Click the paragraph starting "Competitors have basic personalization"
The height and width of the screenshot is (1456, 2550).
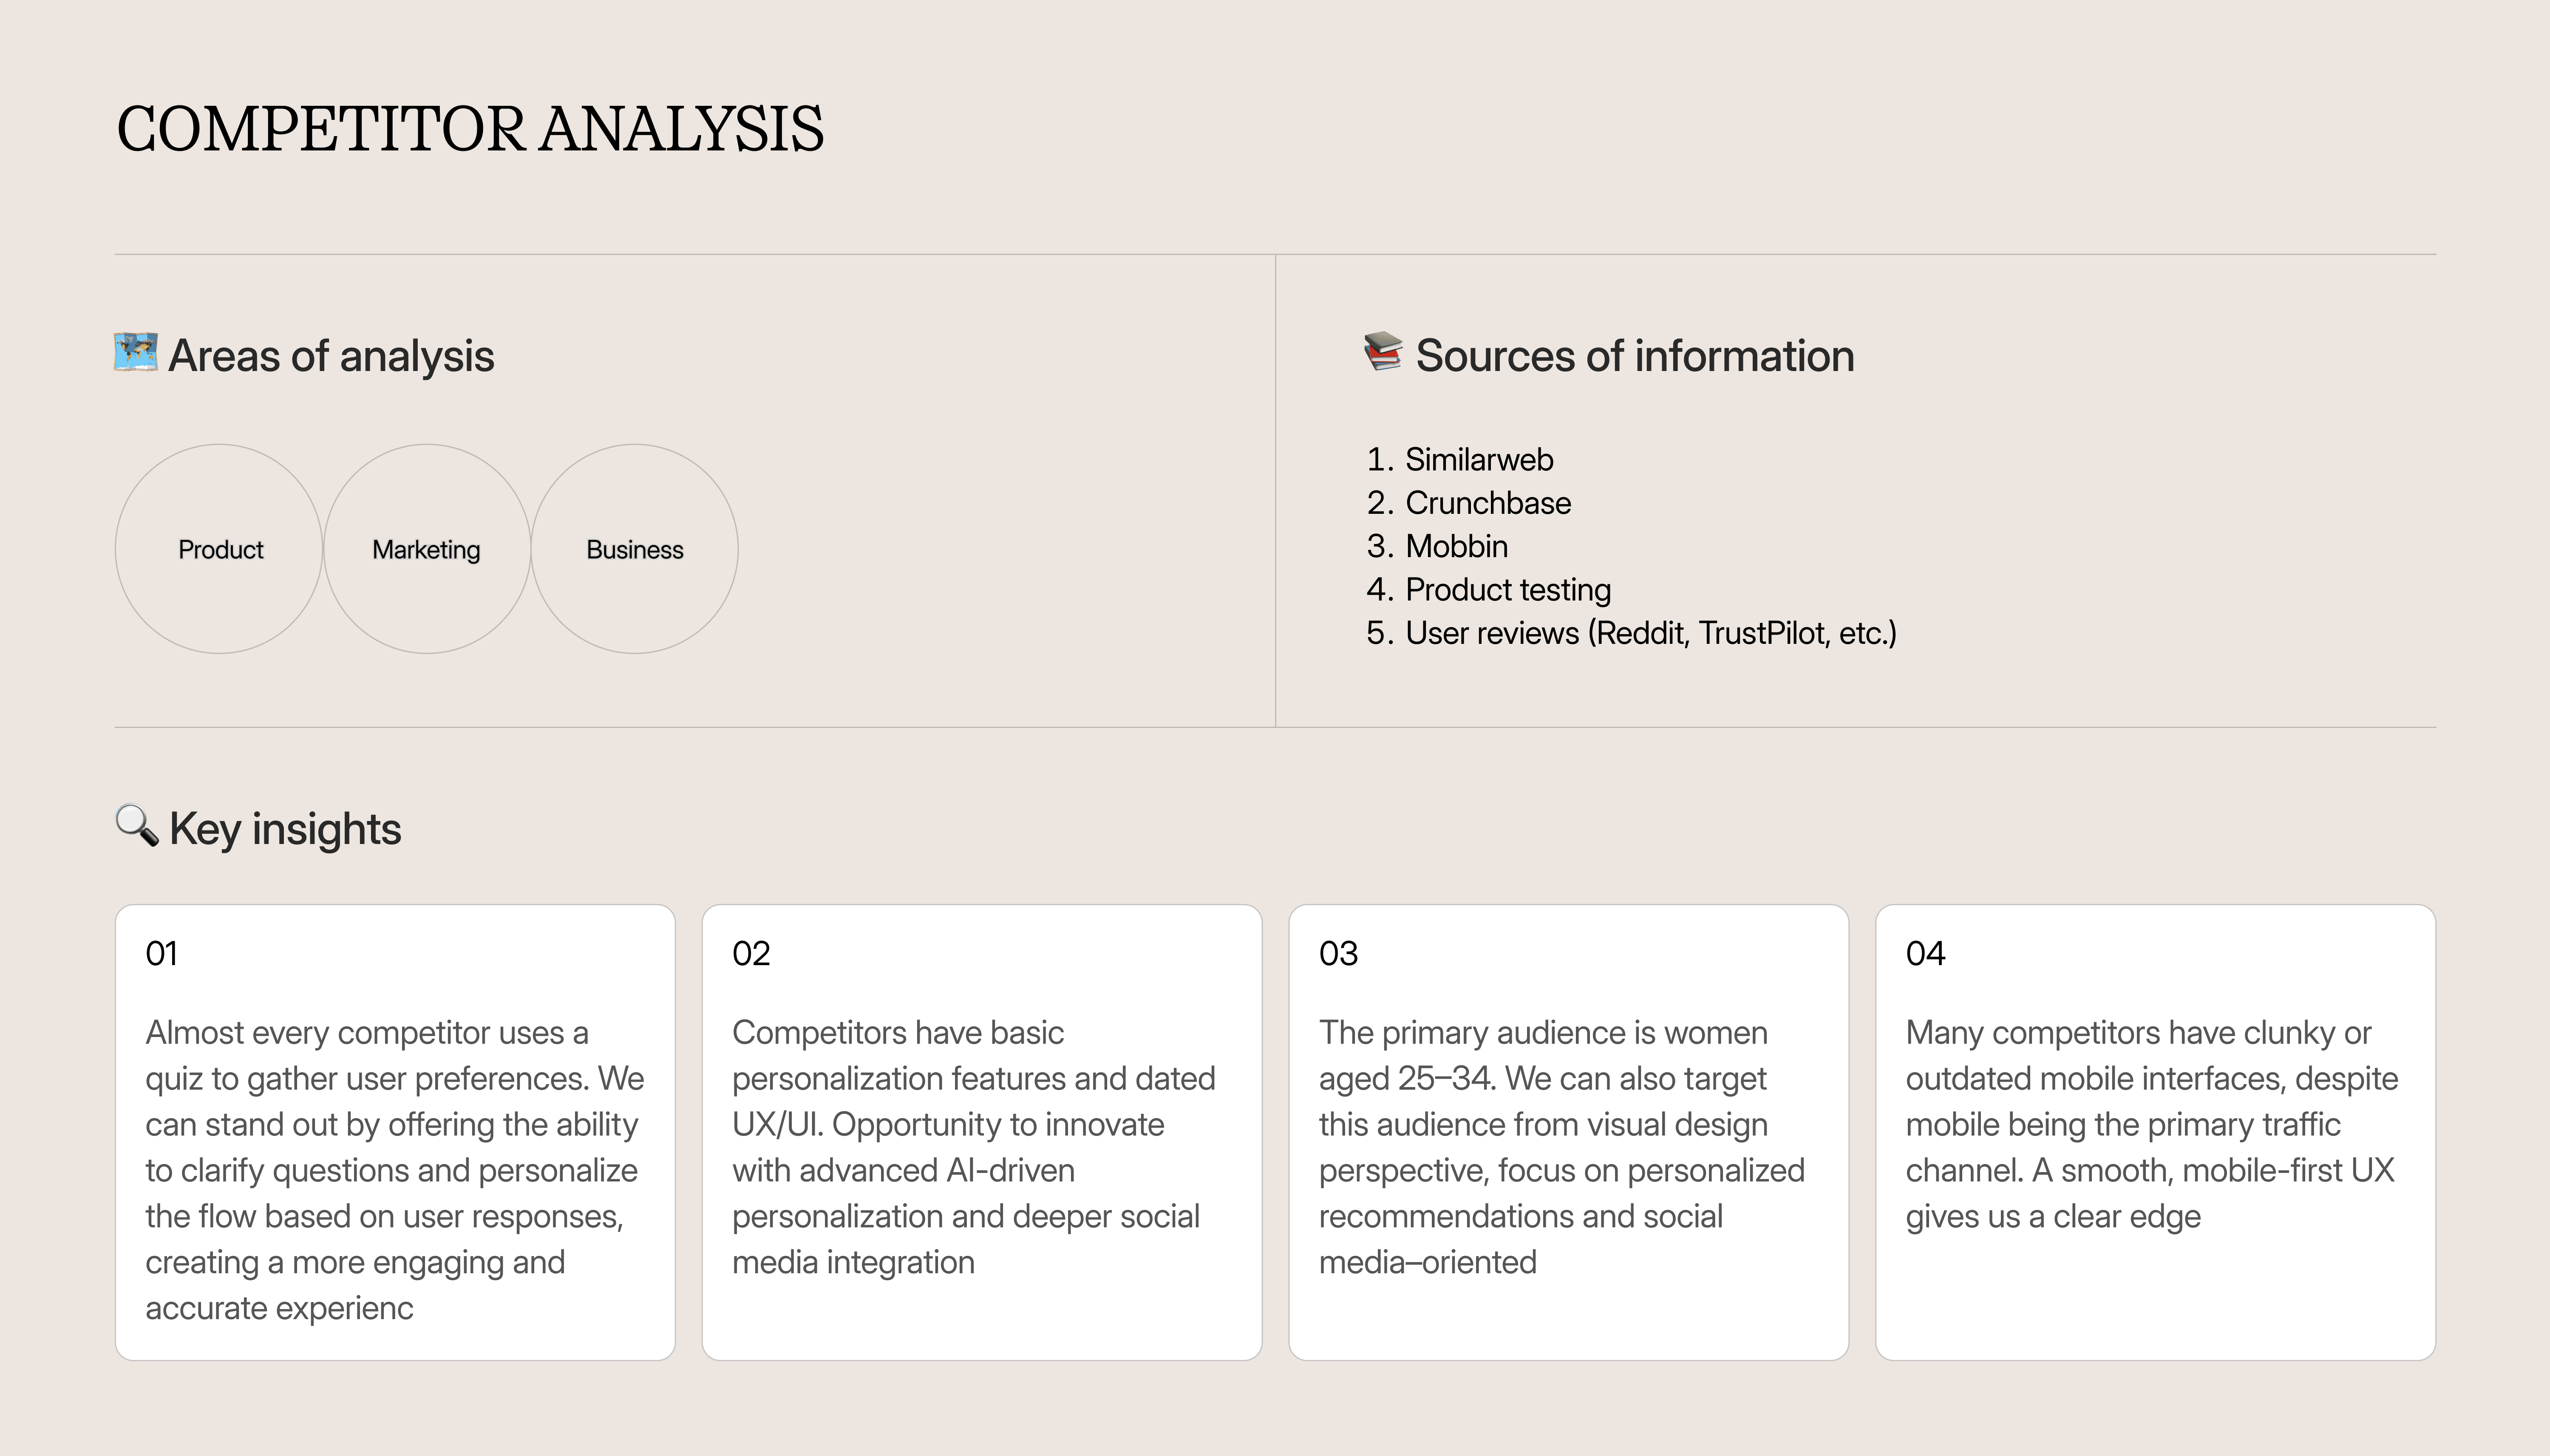tap(974, 1147)
